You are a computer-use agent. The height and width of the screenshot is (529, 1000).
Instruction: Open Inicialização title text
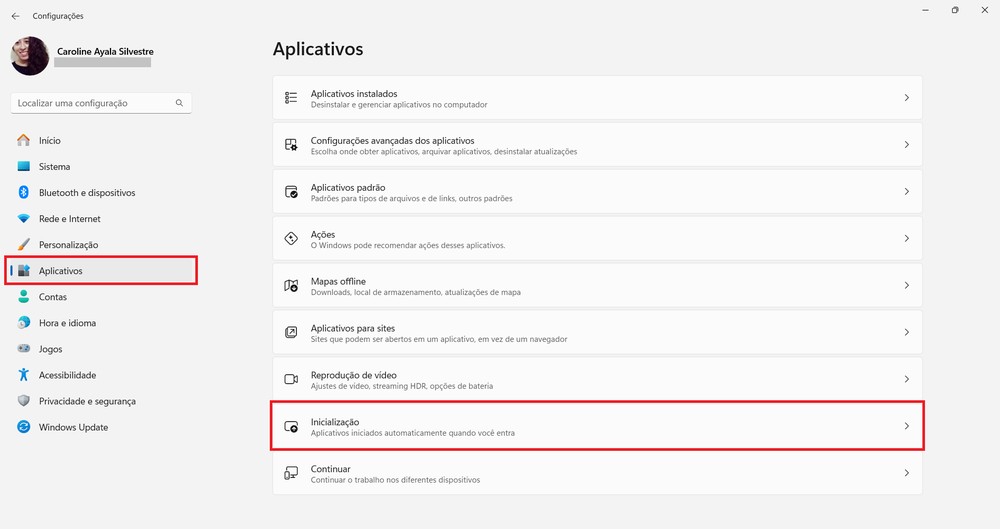335,422
